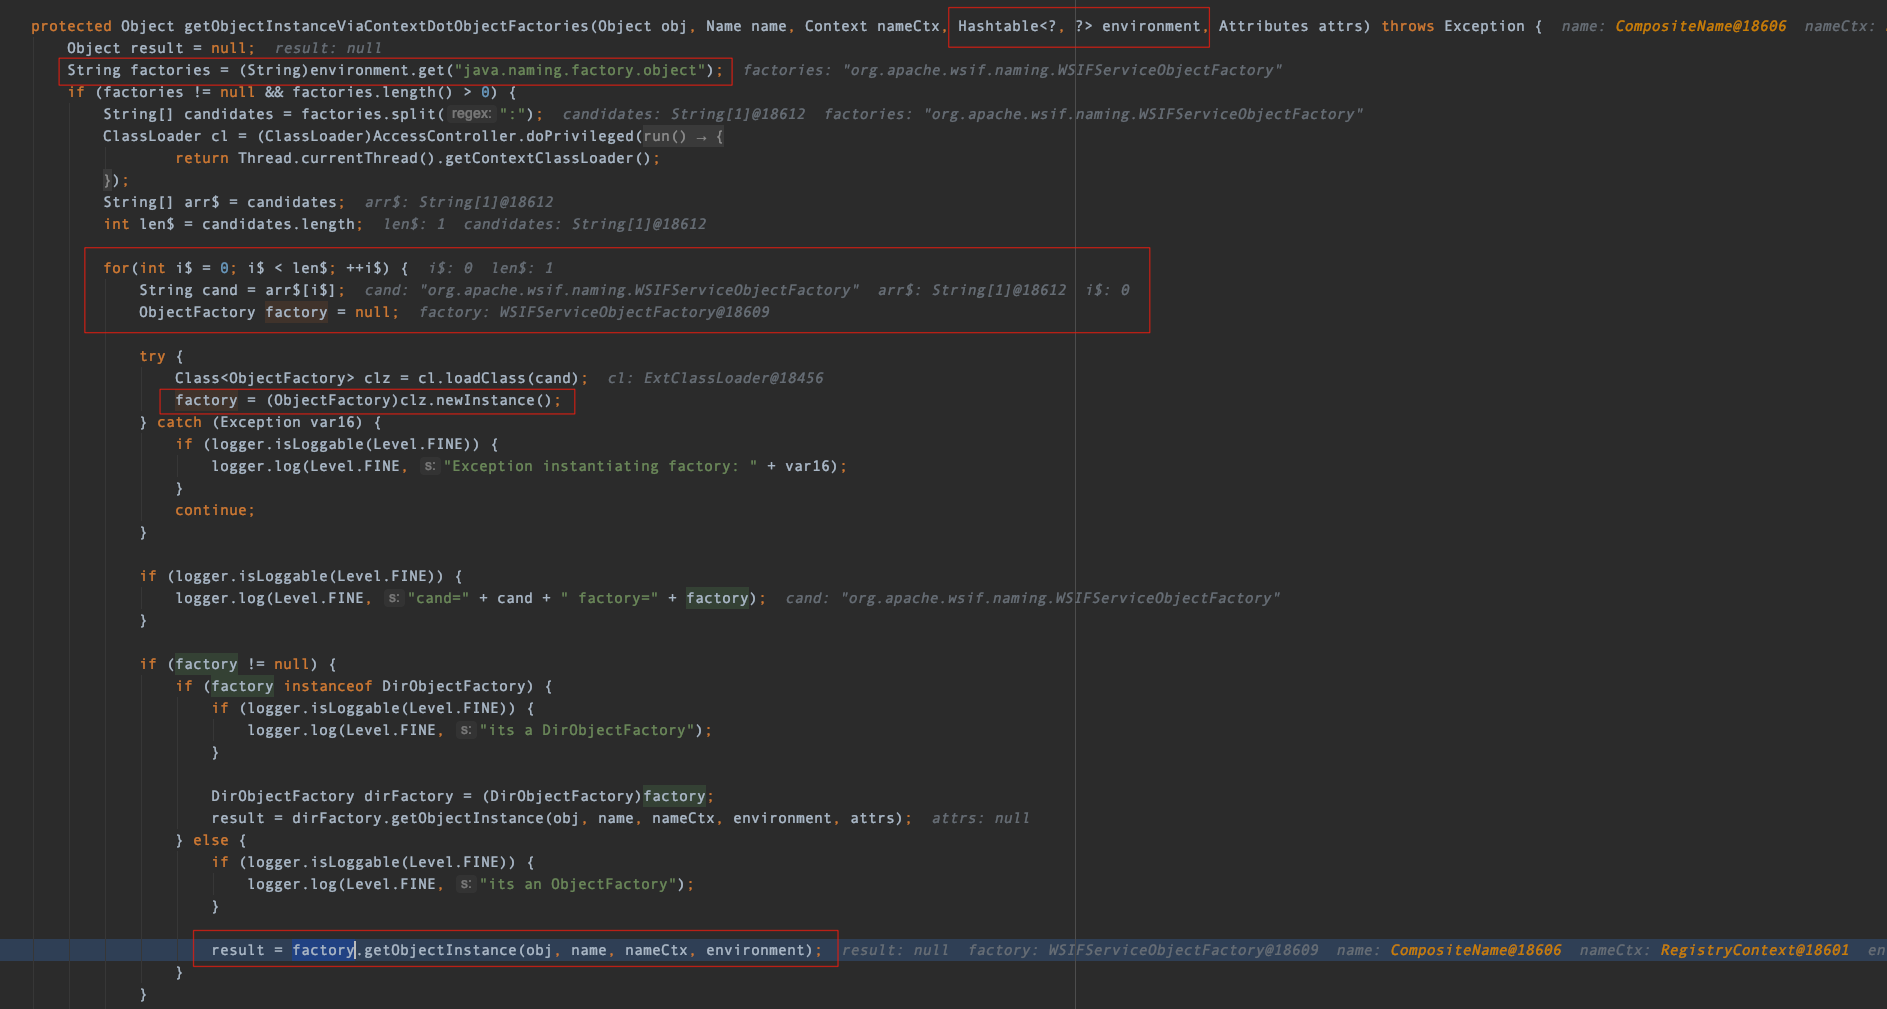
Task: Click the highlighted "factory" on the current execution line
Action: pos(323,950)
